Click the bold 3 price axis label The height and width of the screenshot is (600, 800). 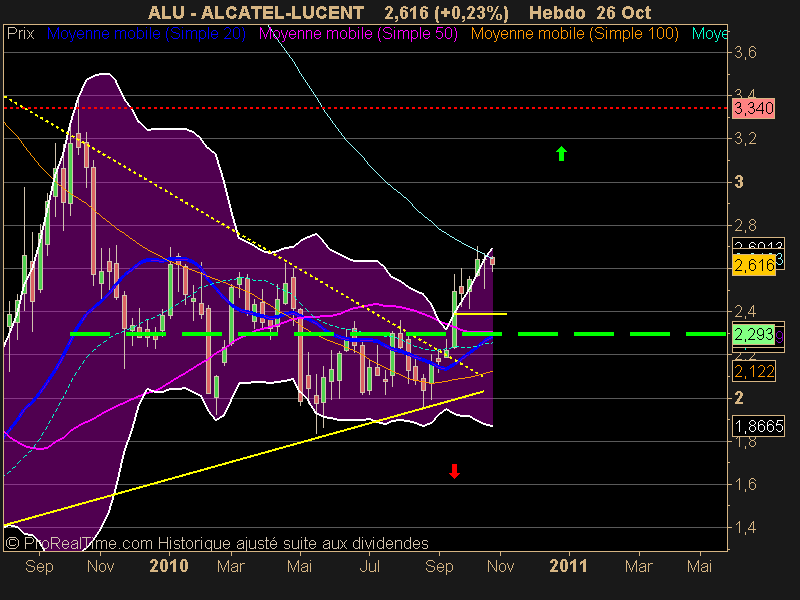[x=739, y=182]
